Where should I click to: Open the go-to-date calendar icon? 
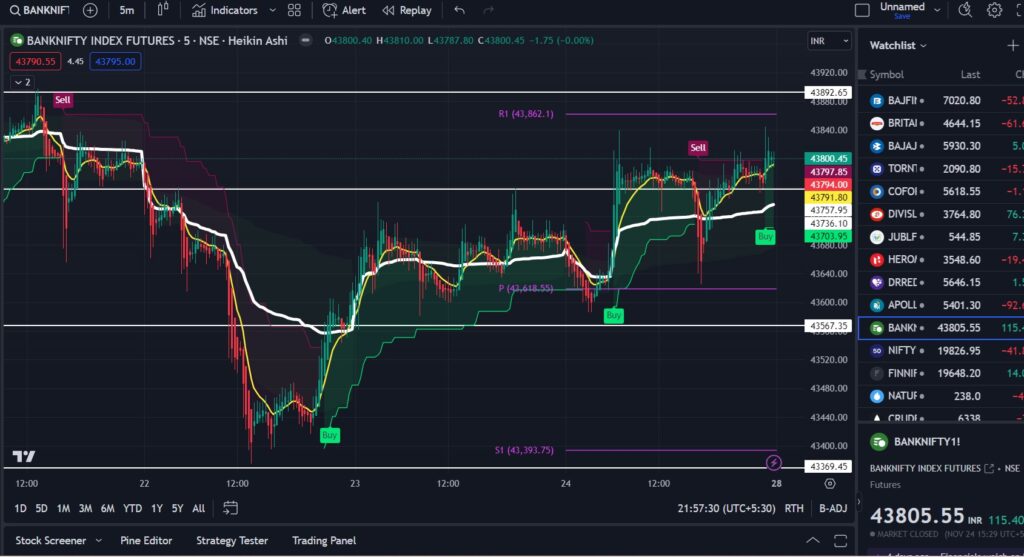[230, 508]
